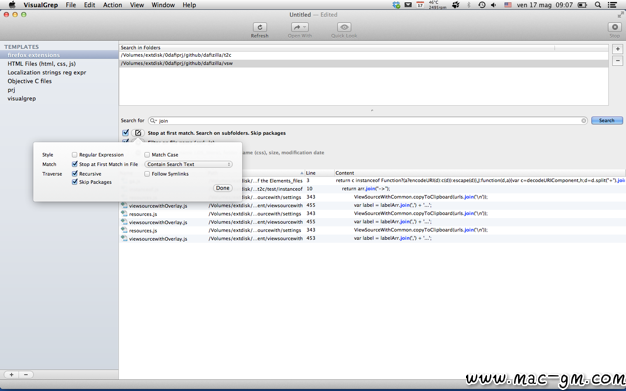
Task: Open Spotlight magnifier in menu bar
Action: (598, 5)
